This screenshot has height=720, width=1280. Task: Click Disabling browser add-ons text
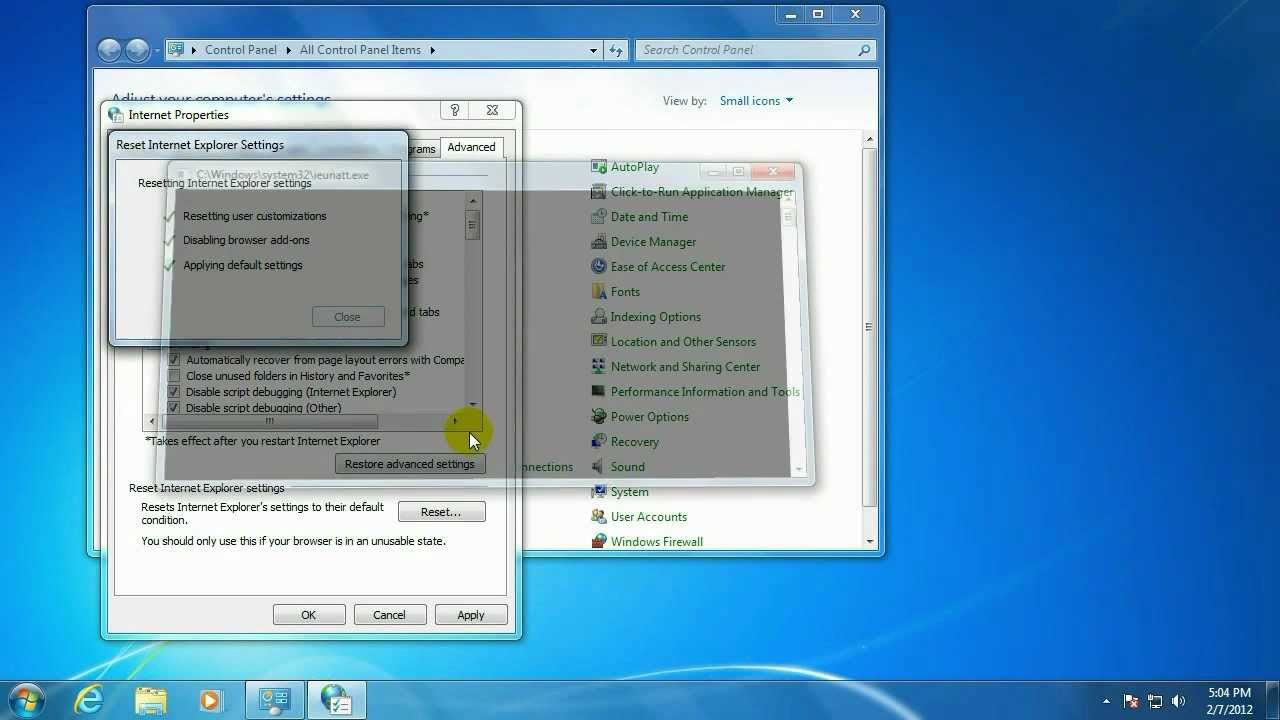(x=246, y=240)
